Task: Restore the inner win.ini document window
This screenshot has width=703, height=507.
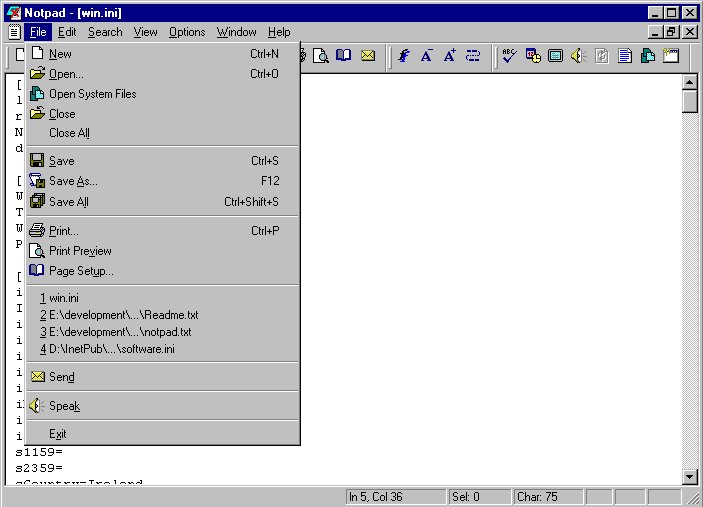Action: click(x=671, y=32)
